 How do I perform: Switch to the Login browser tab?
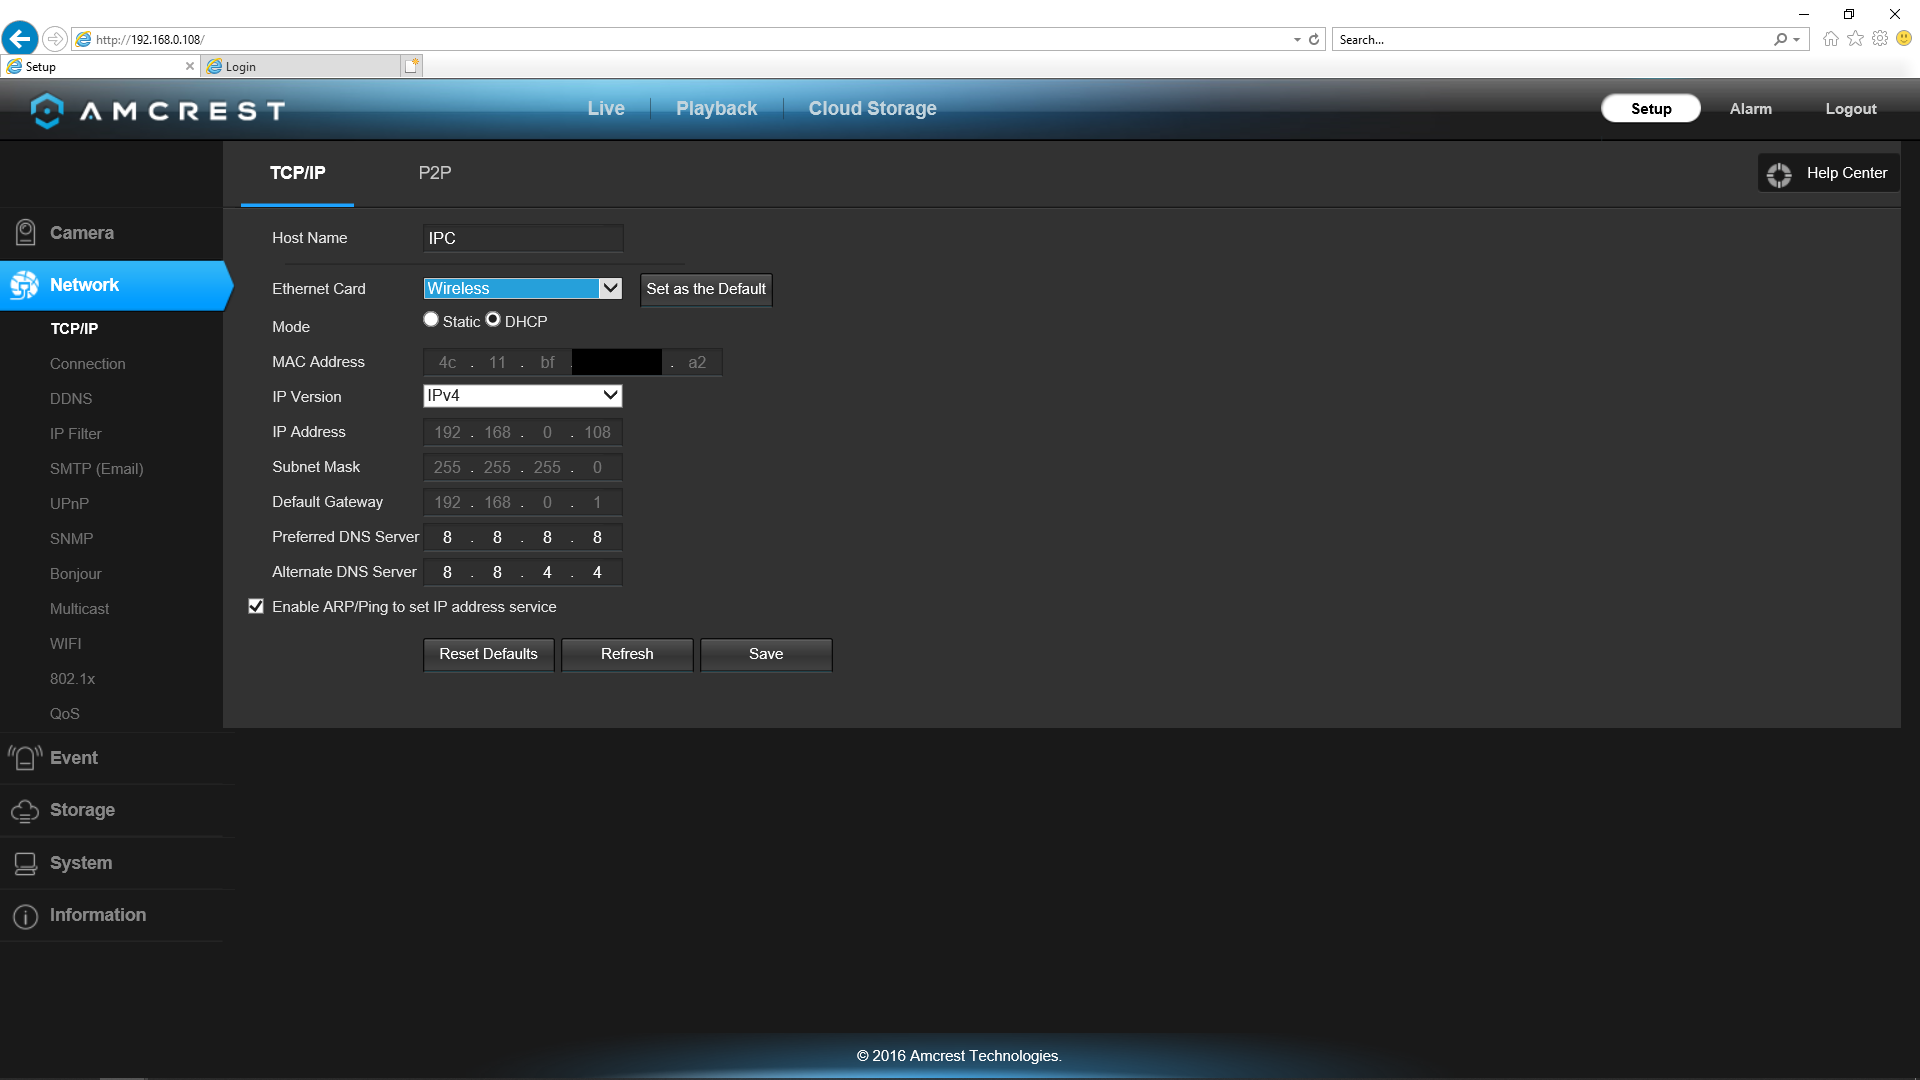click(x=300, y=67)
